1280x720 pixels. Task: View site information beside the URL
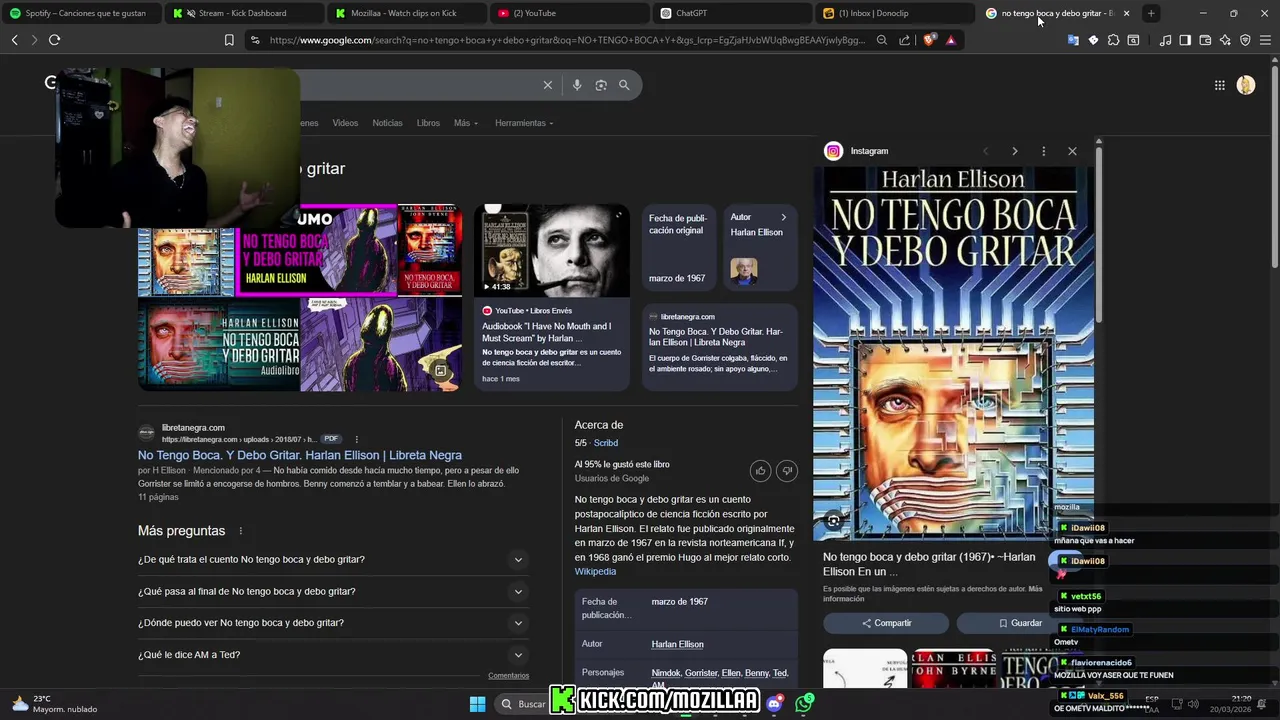click(x=255, y=40)
